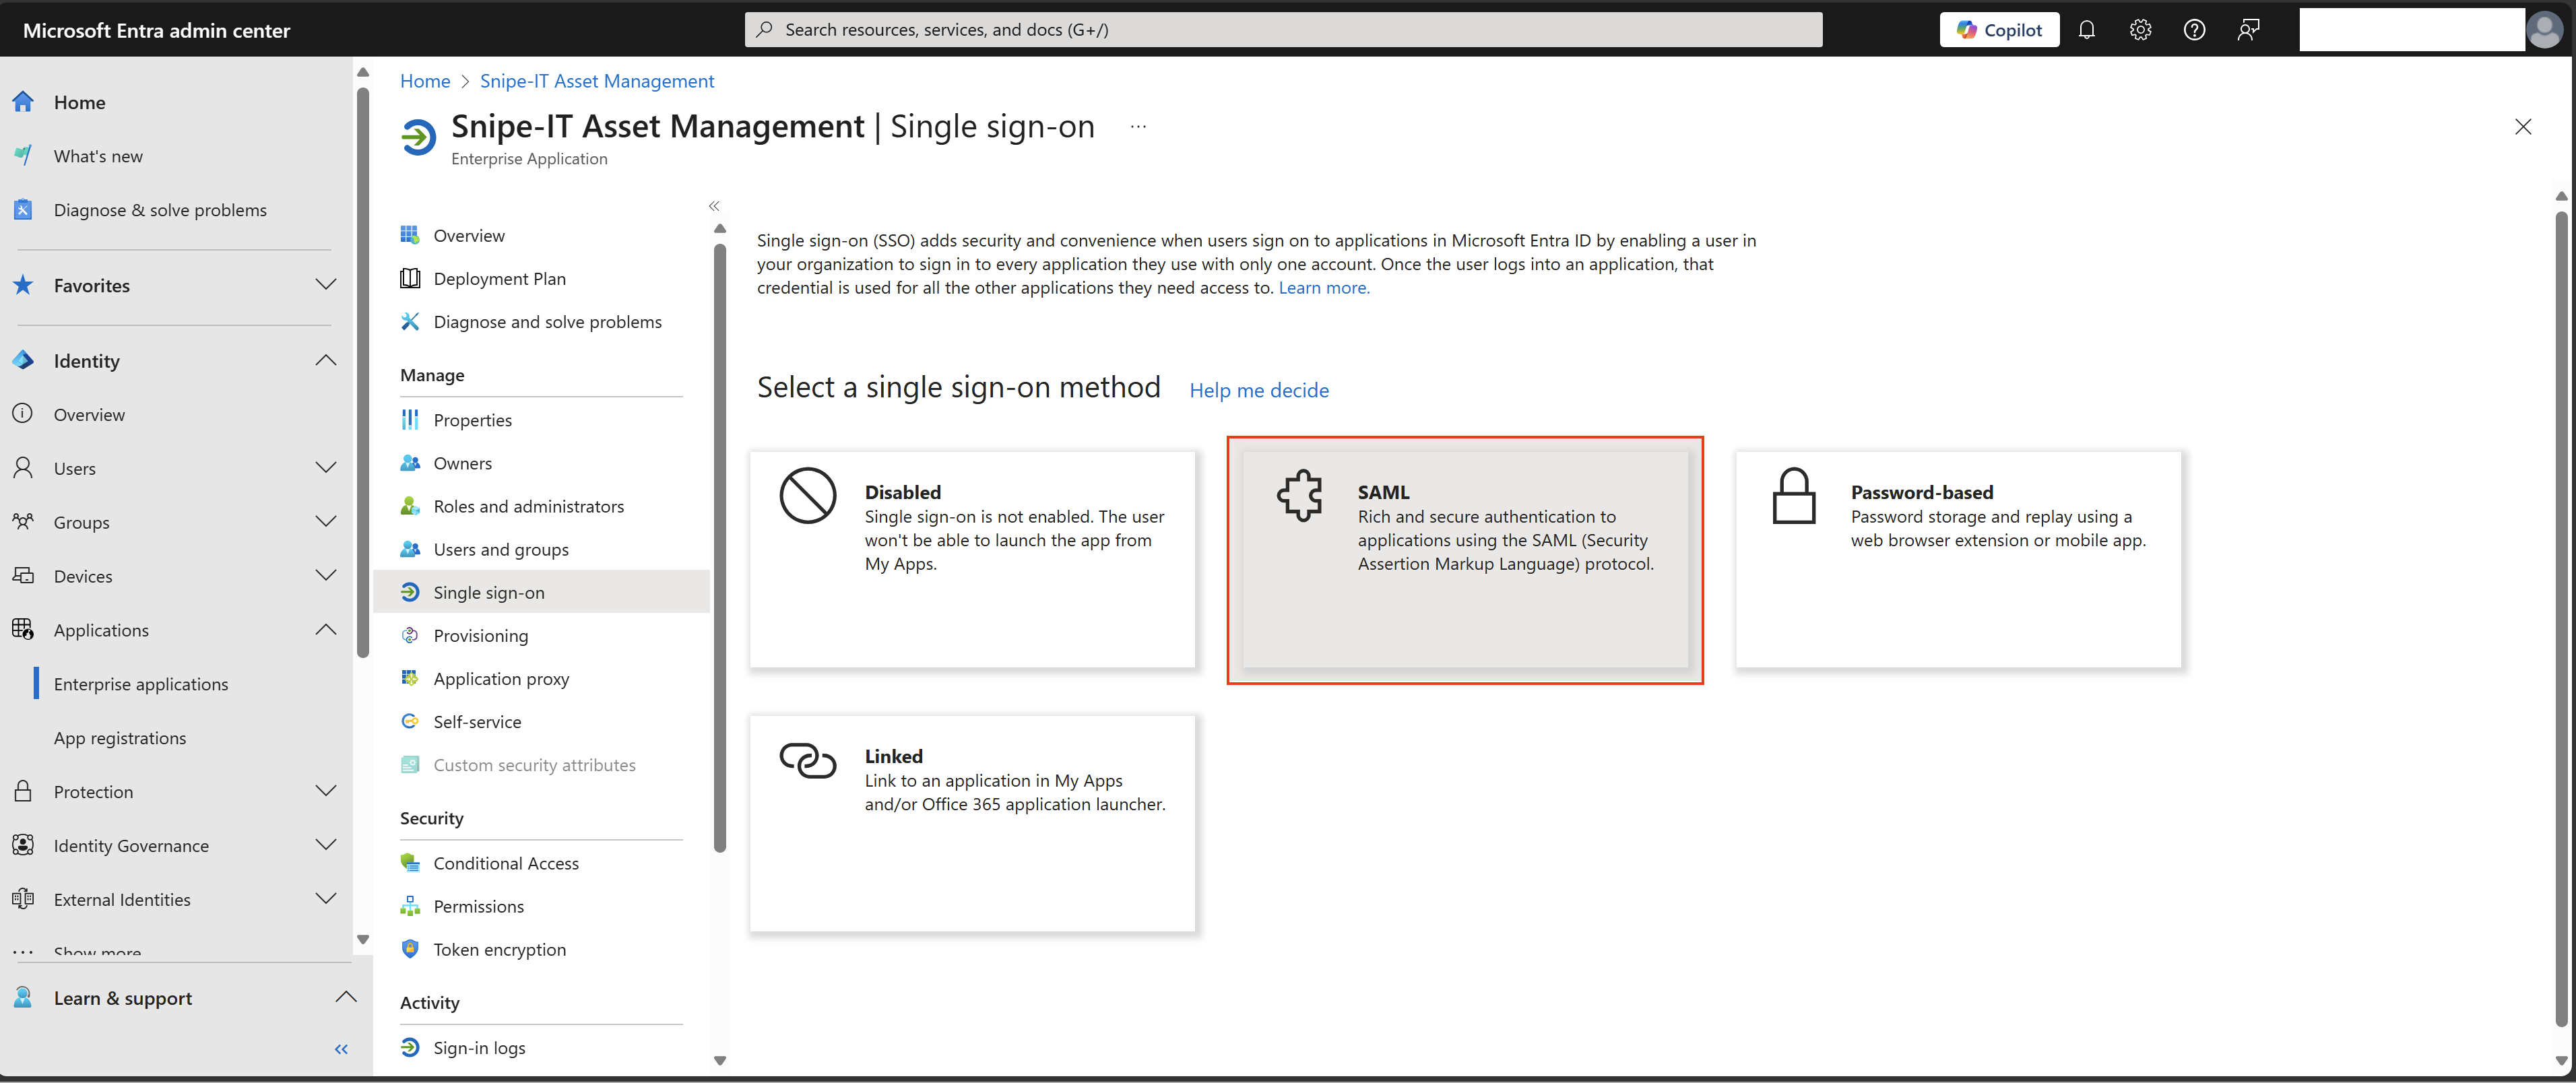Go to Home breadcrumb link
Image resolution: width=2576 pixels, height=1083 pixels.
425,81
